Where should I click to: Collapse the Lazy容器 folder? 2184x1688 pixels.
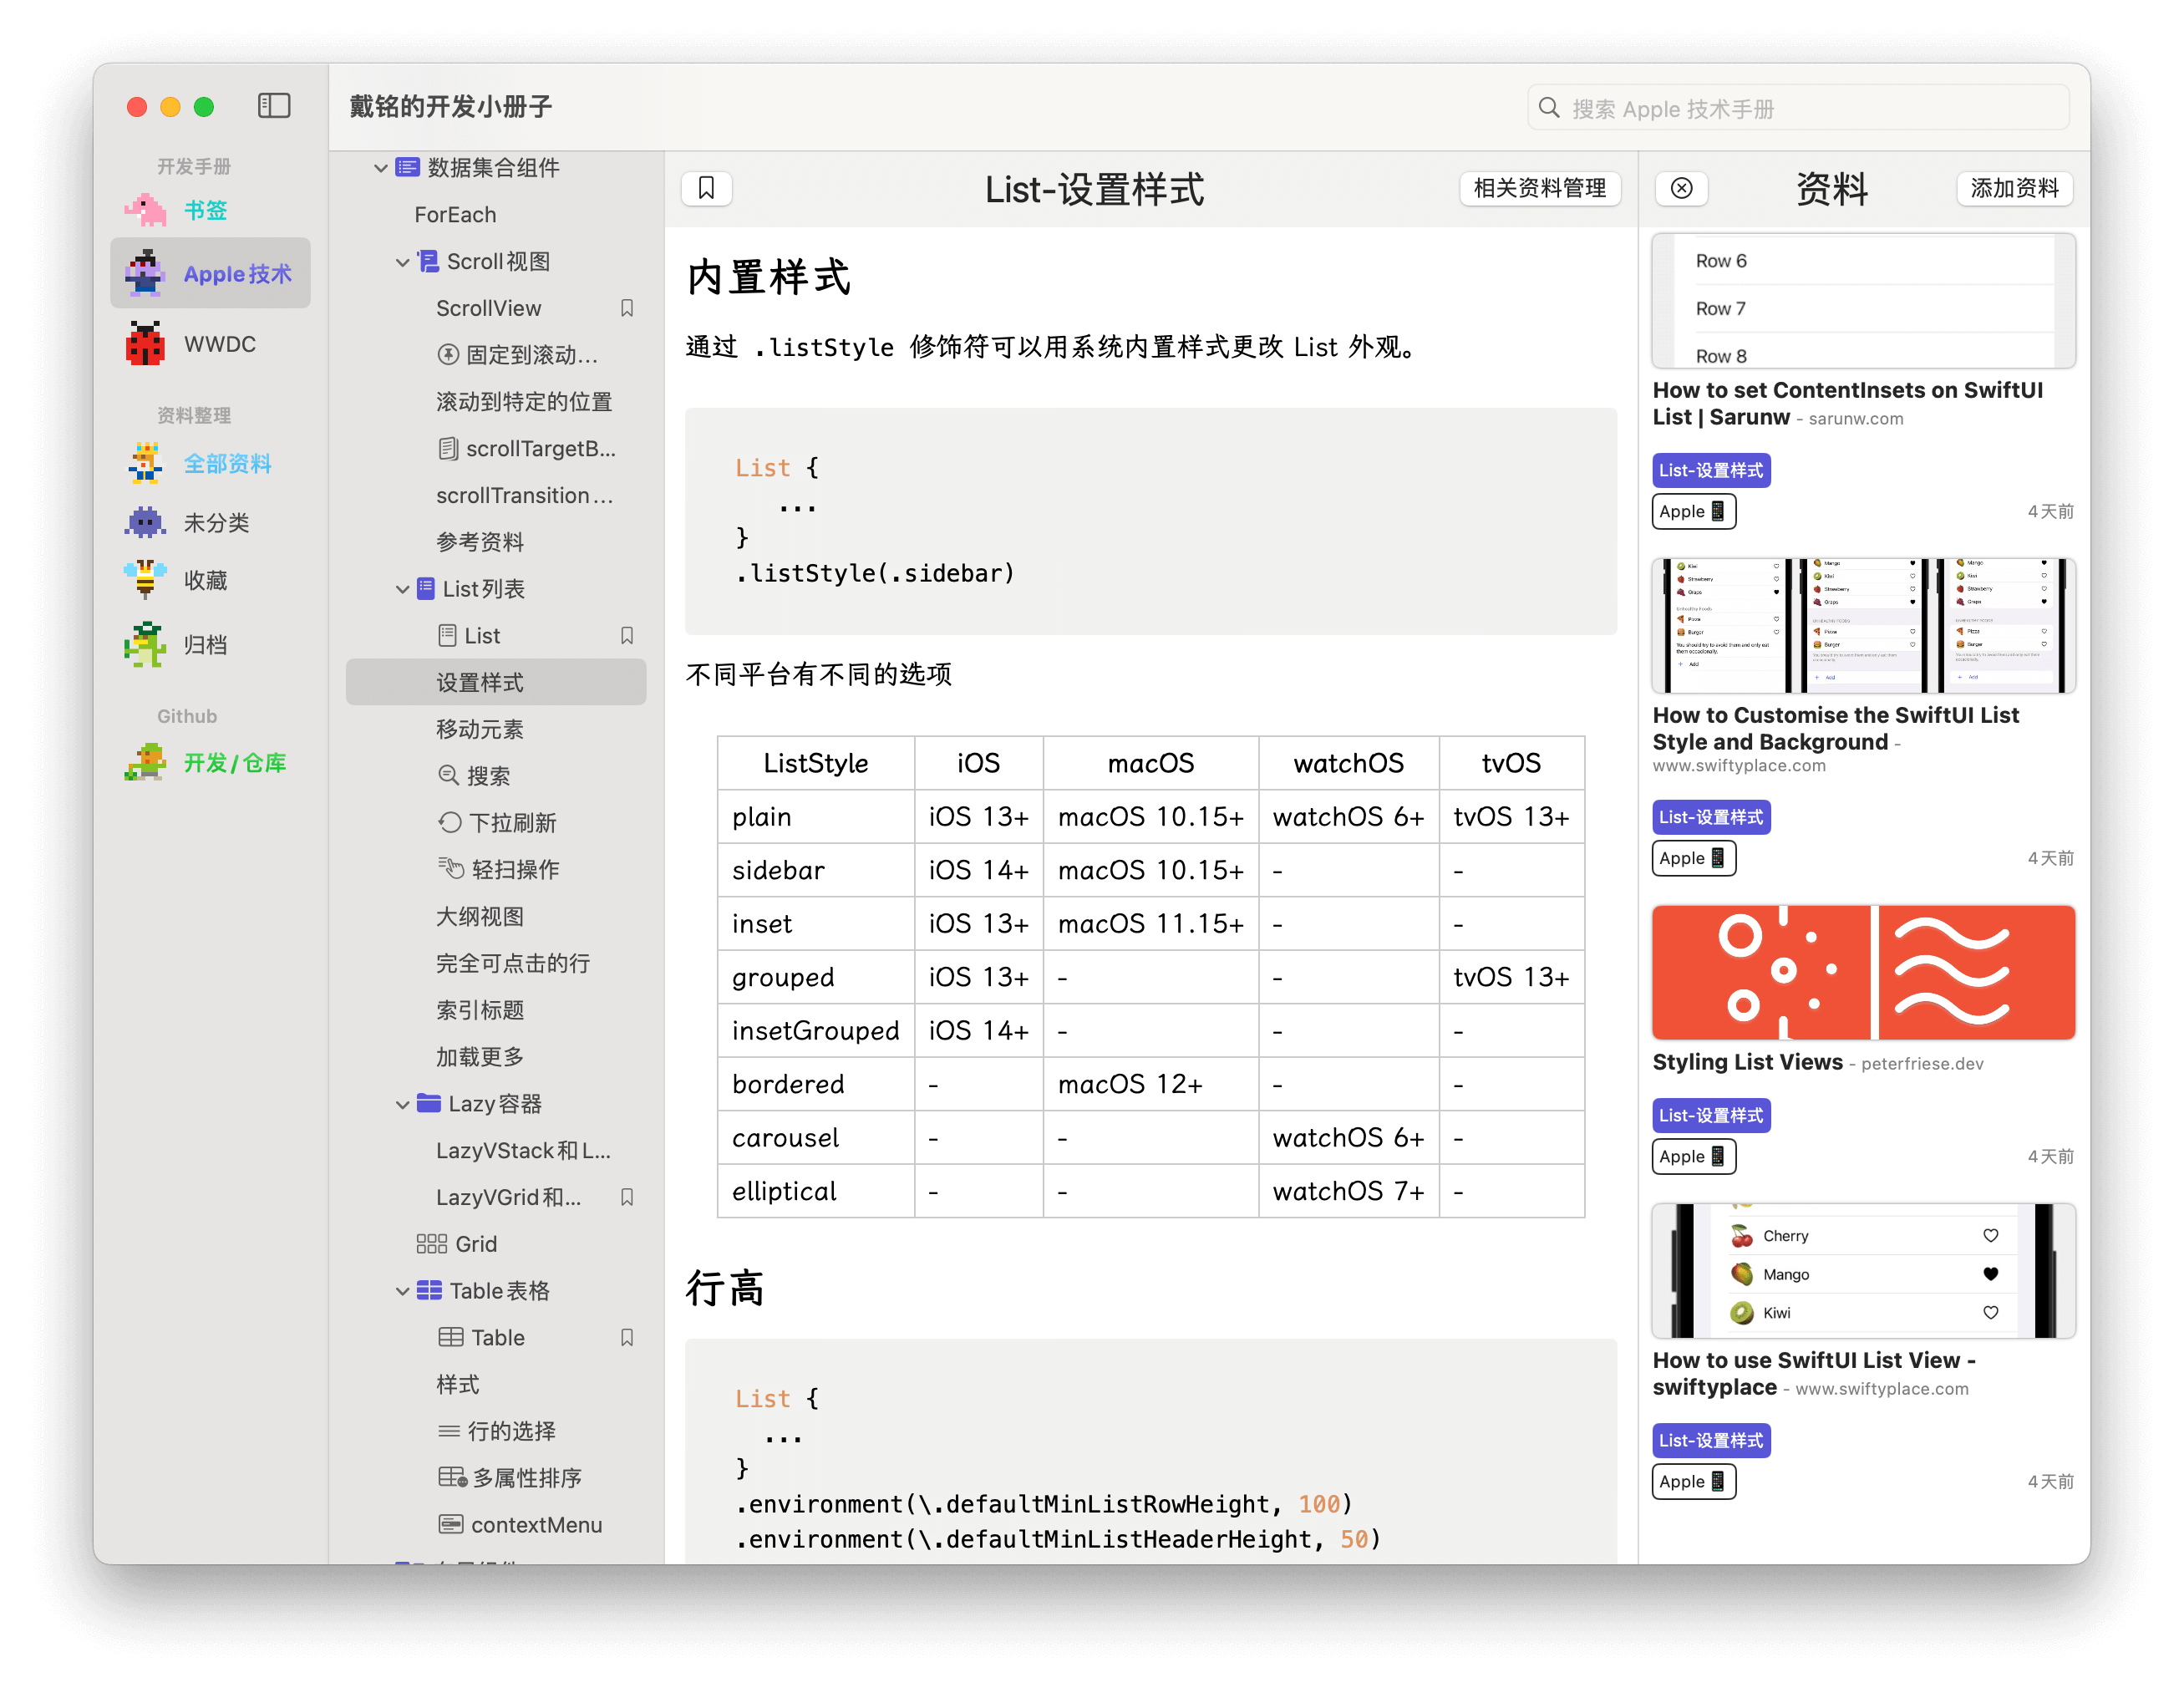point(402,1104)
